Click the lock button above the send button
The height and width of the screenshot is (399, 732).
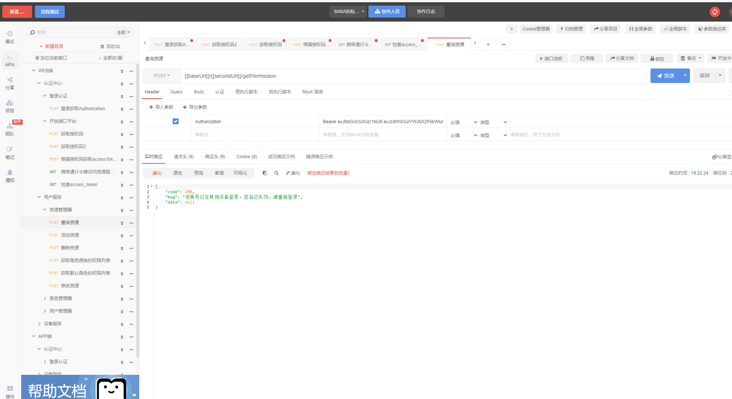click(x=657, y=59)
